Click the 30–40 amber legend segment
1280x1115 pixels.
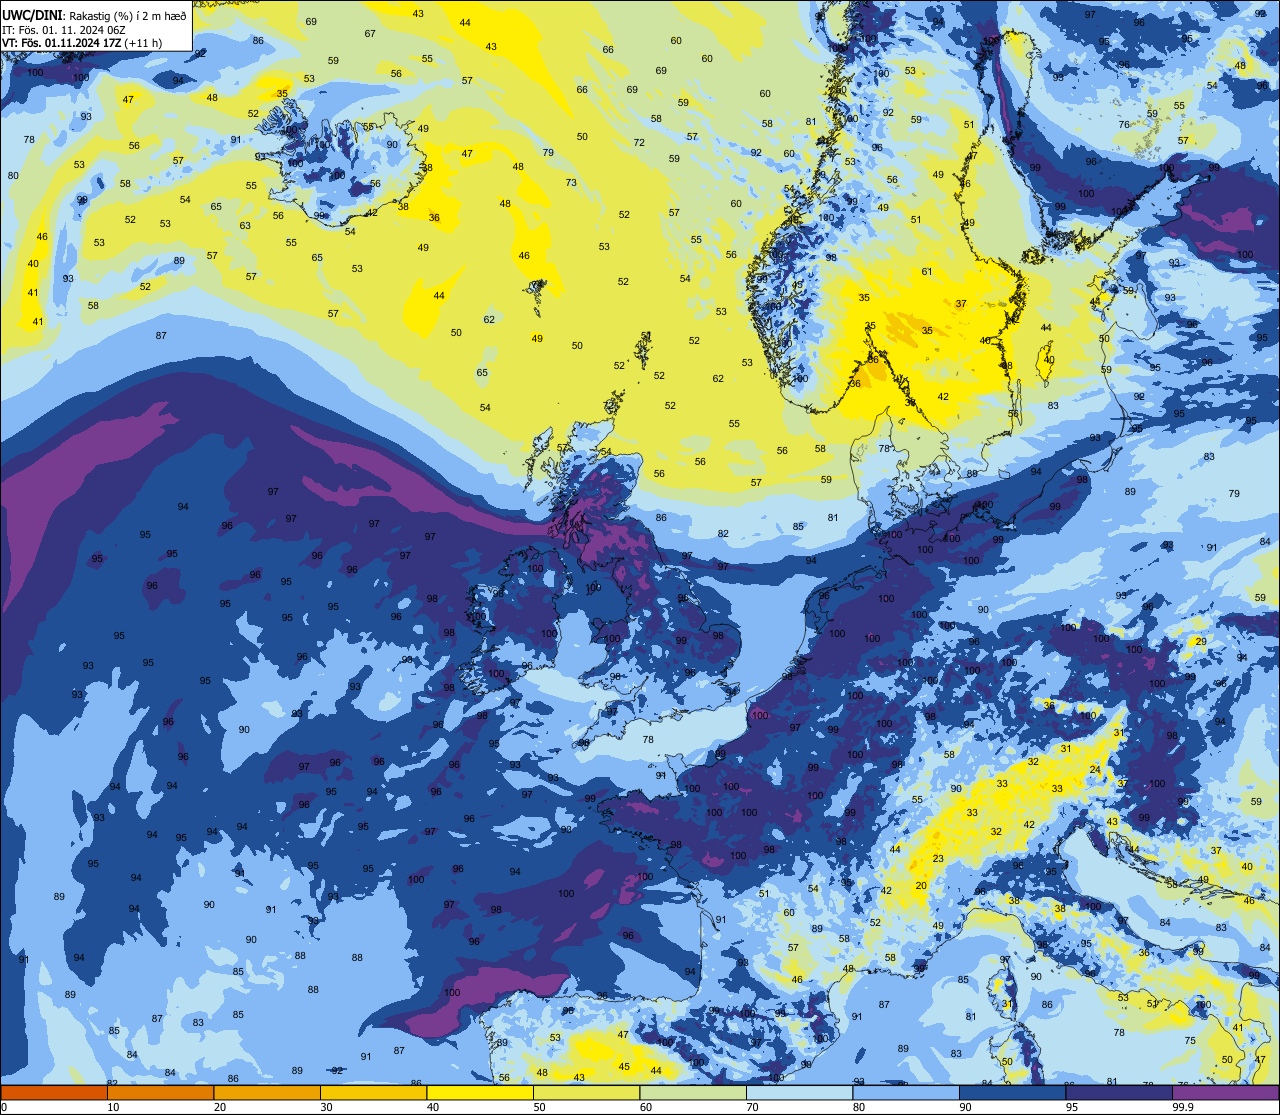[373, 1093]
